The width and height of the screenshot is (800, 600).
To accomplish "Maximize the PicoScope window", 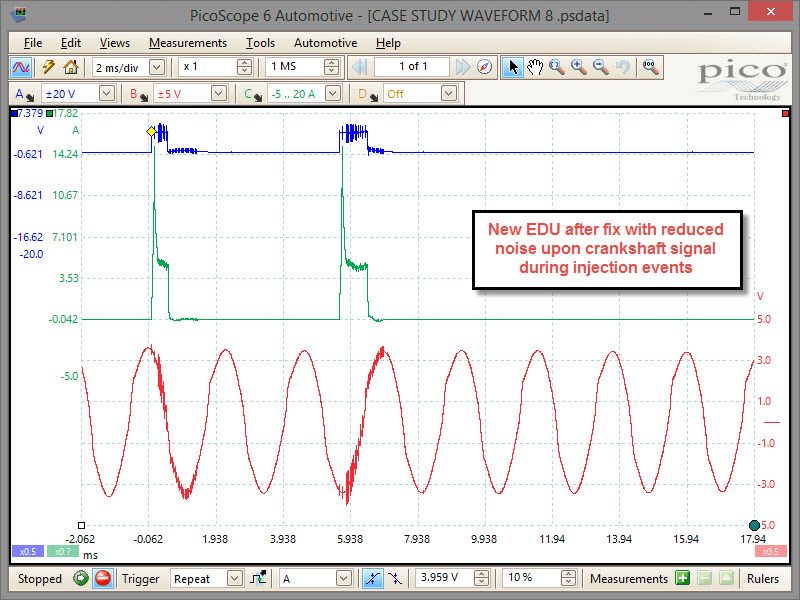I will [735, 12].
